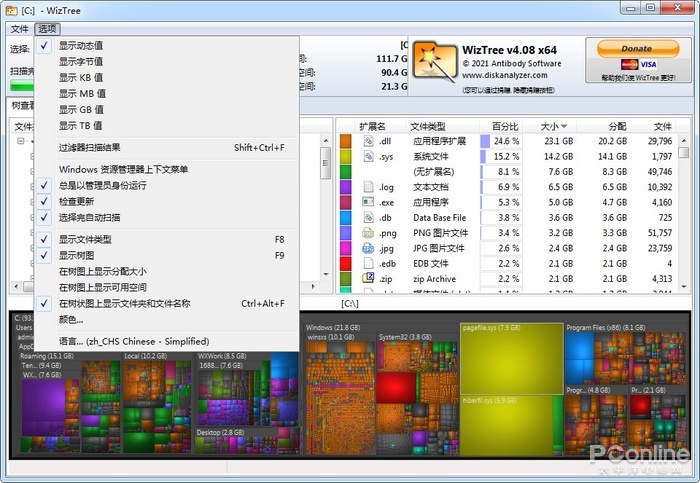Select 显示 GB 值 menu item

pos(80,109)
